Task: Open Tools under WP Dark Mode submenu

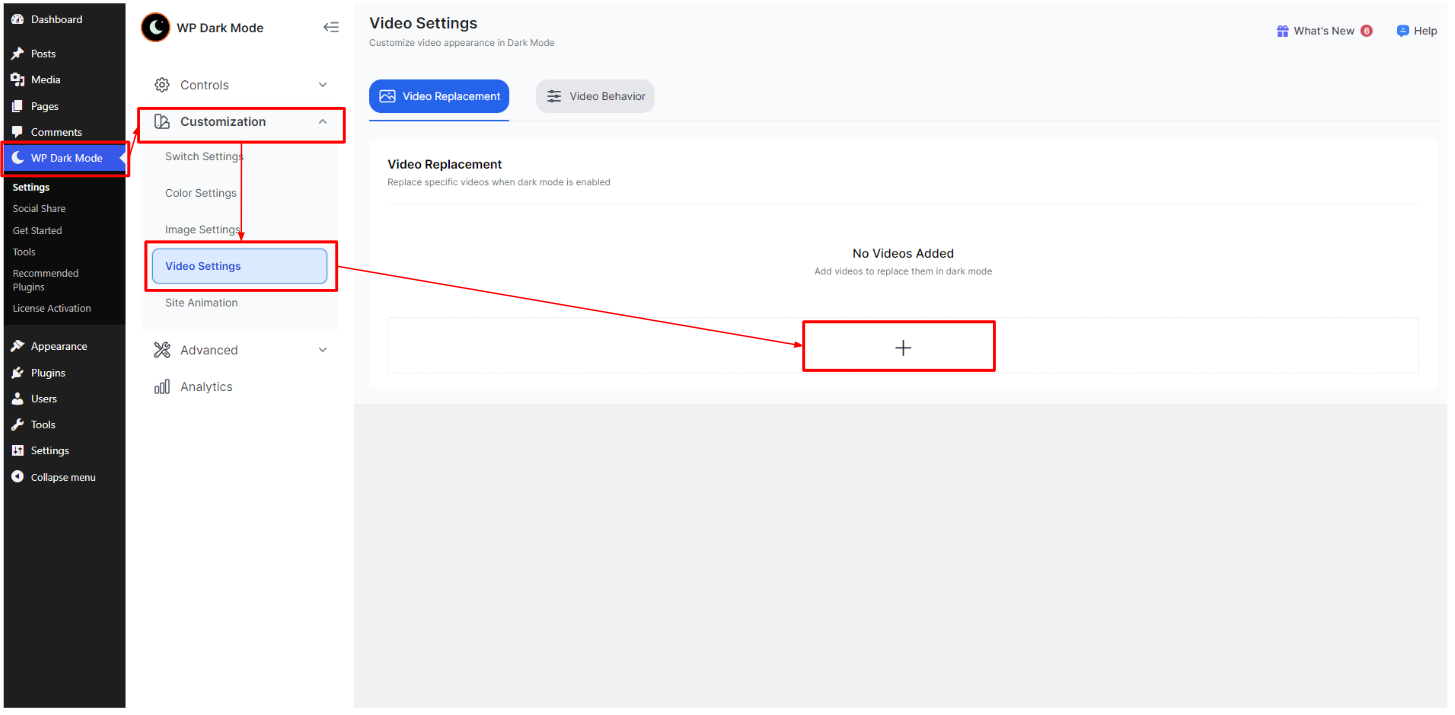Action: point(24,252)
